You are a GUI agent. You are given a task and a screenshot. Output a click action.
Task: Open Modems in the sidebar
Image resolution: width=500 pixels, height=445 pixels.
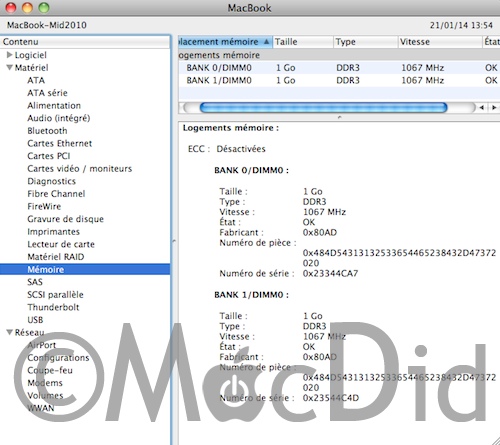click(x=45, y=383)
